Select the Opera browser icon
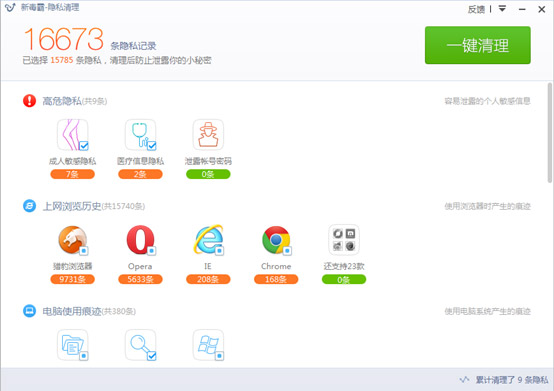This screenshot has width=554, height=391. (x=140, y=240)
